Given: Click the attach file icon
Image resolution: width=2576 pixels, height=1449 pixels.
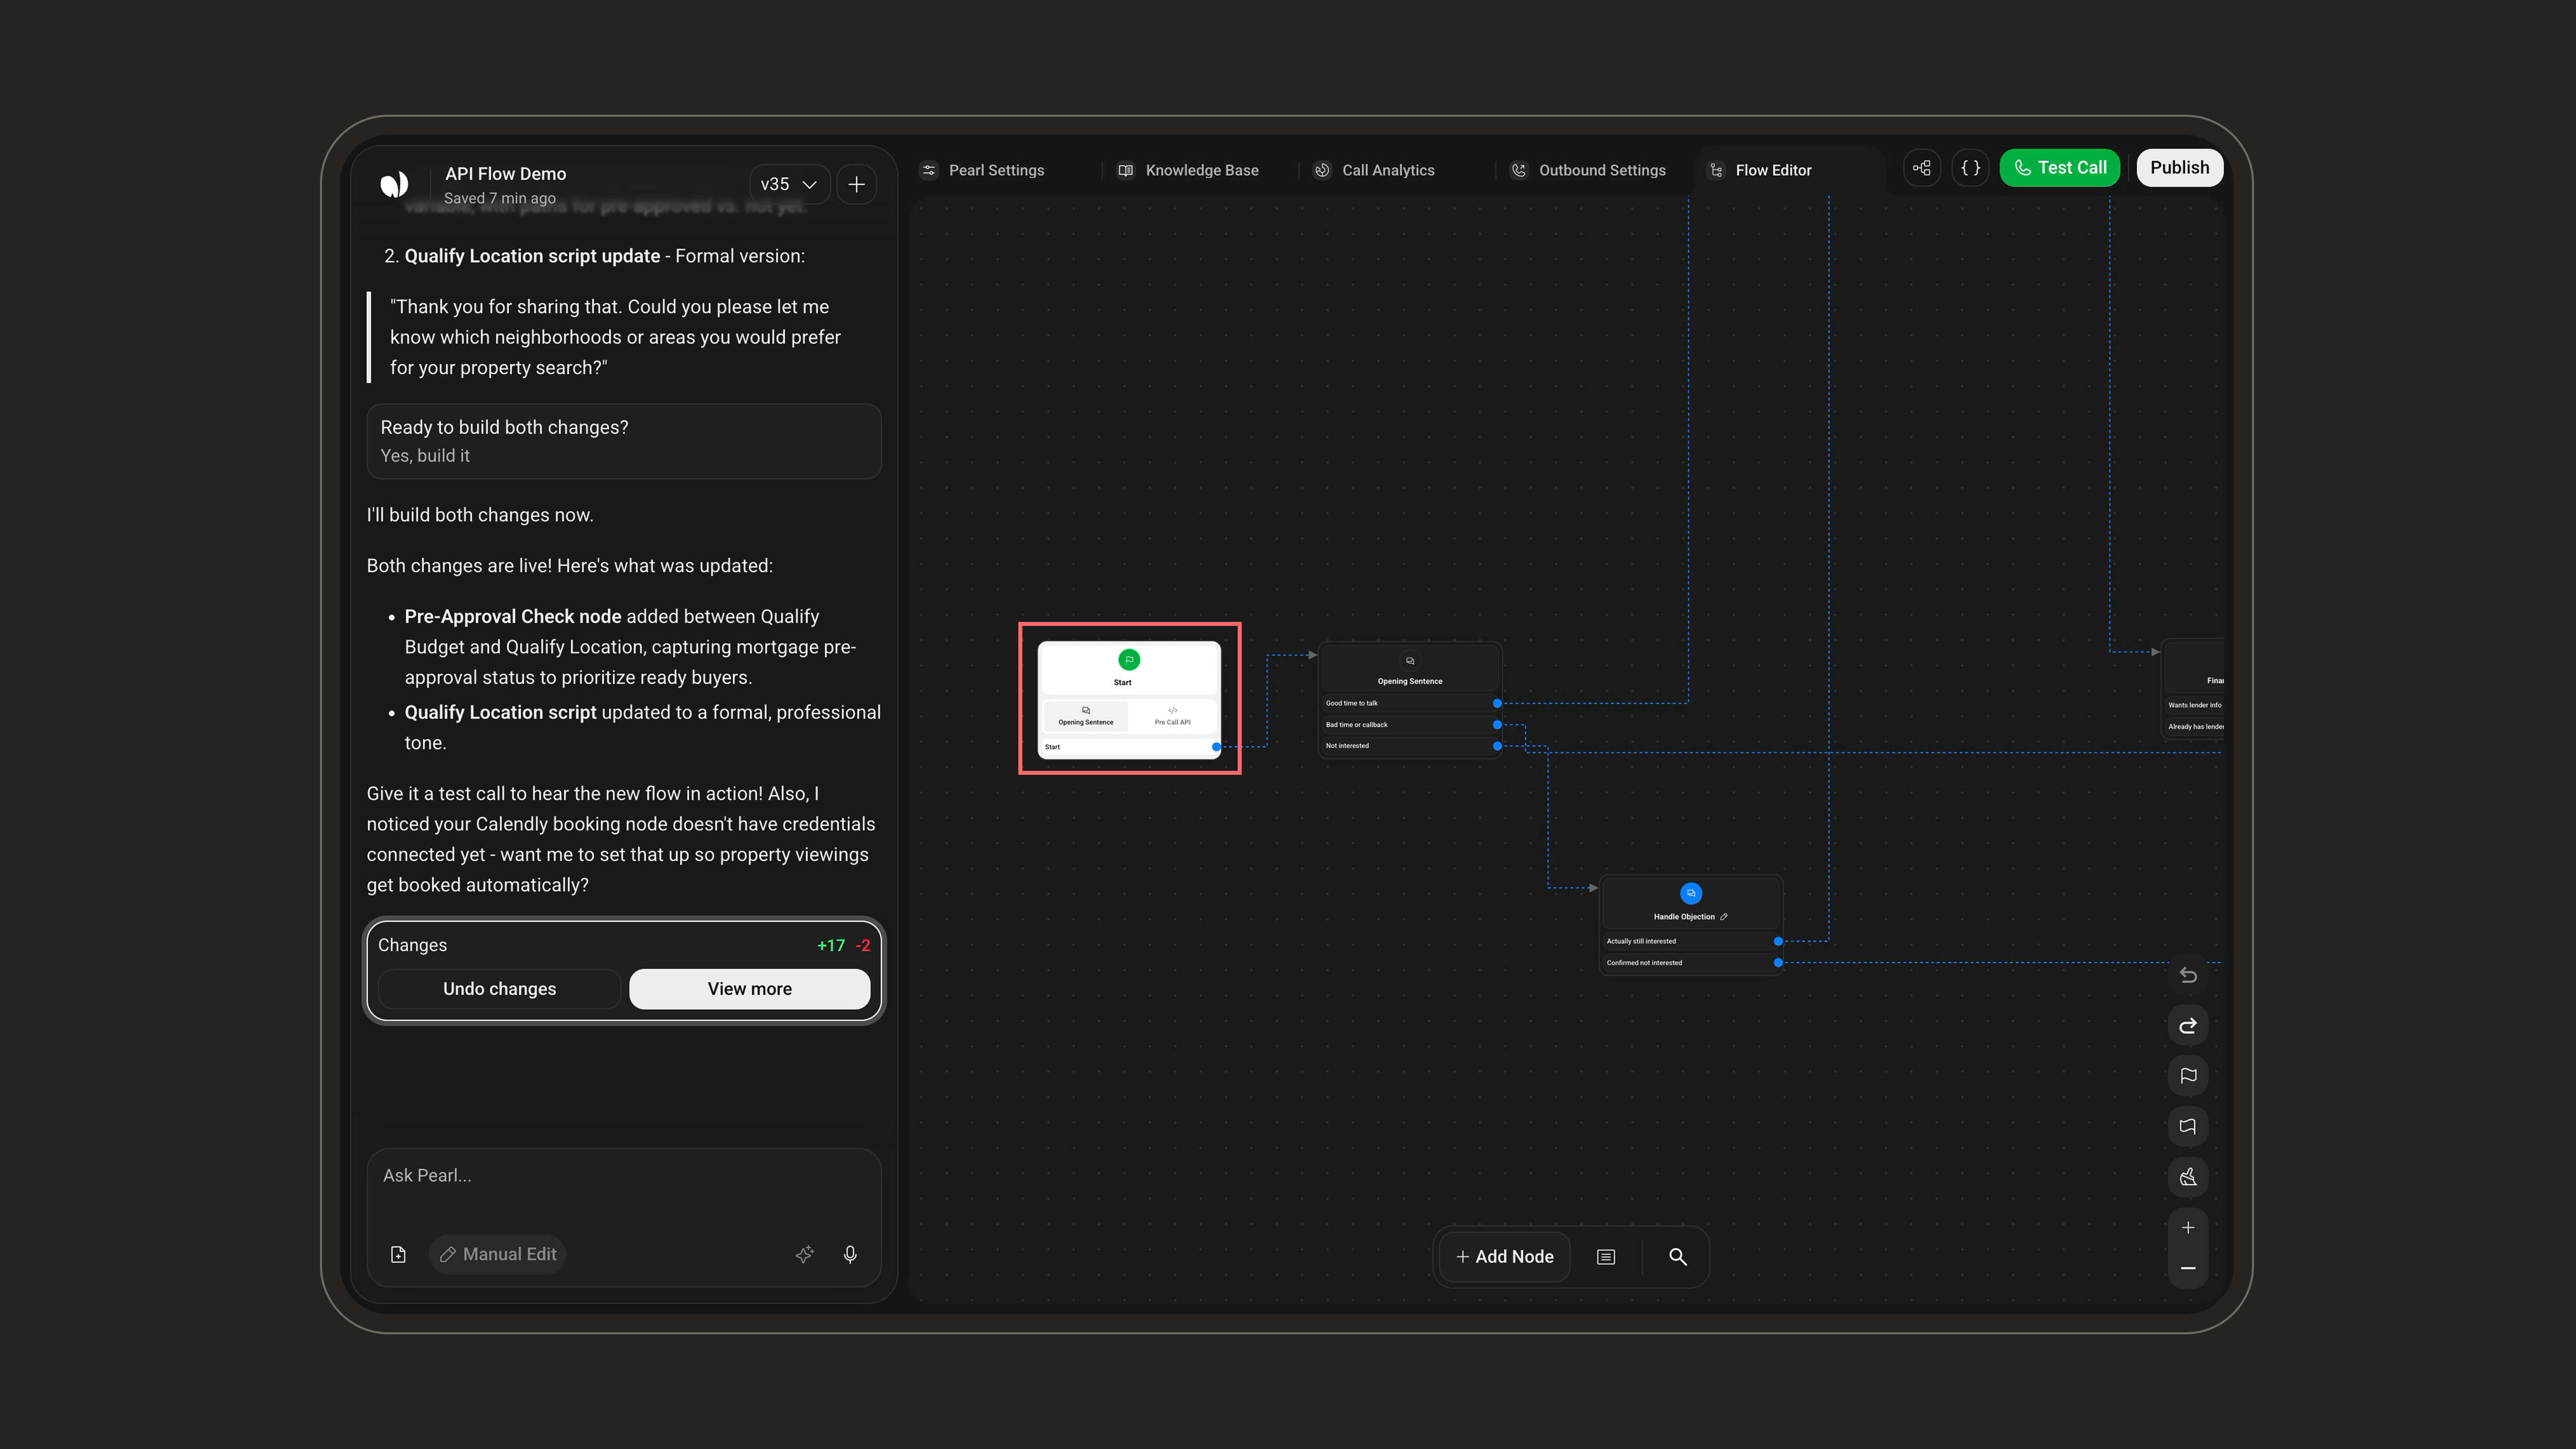Looking at the screenshot, I should coord(398,1254).
